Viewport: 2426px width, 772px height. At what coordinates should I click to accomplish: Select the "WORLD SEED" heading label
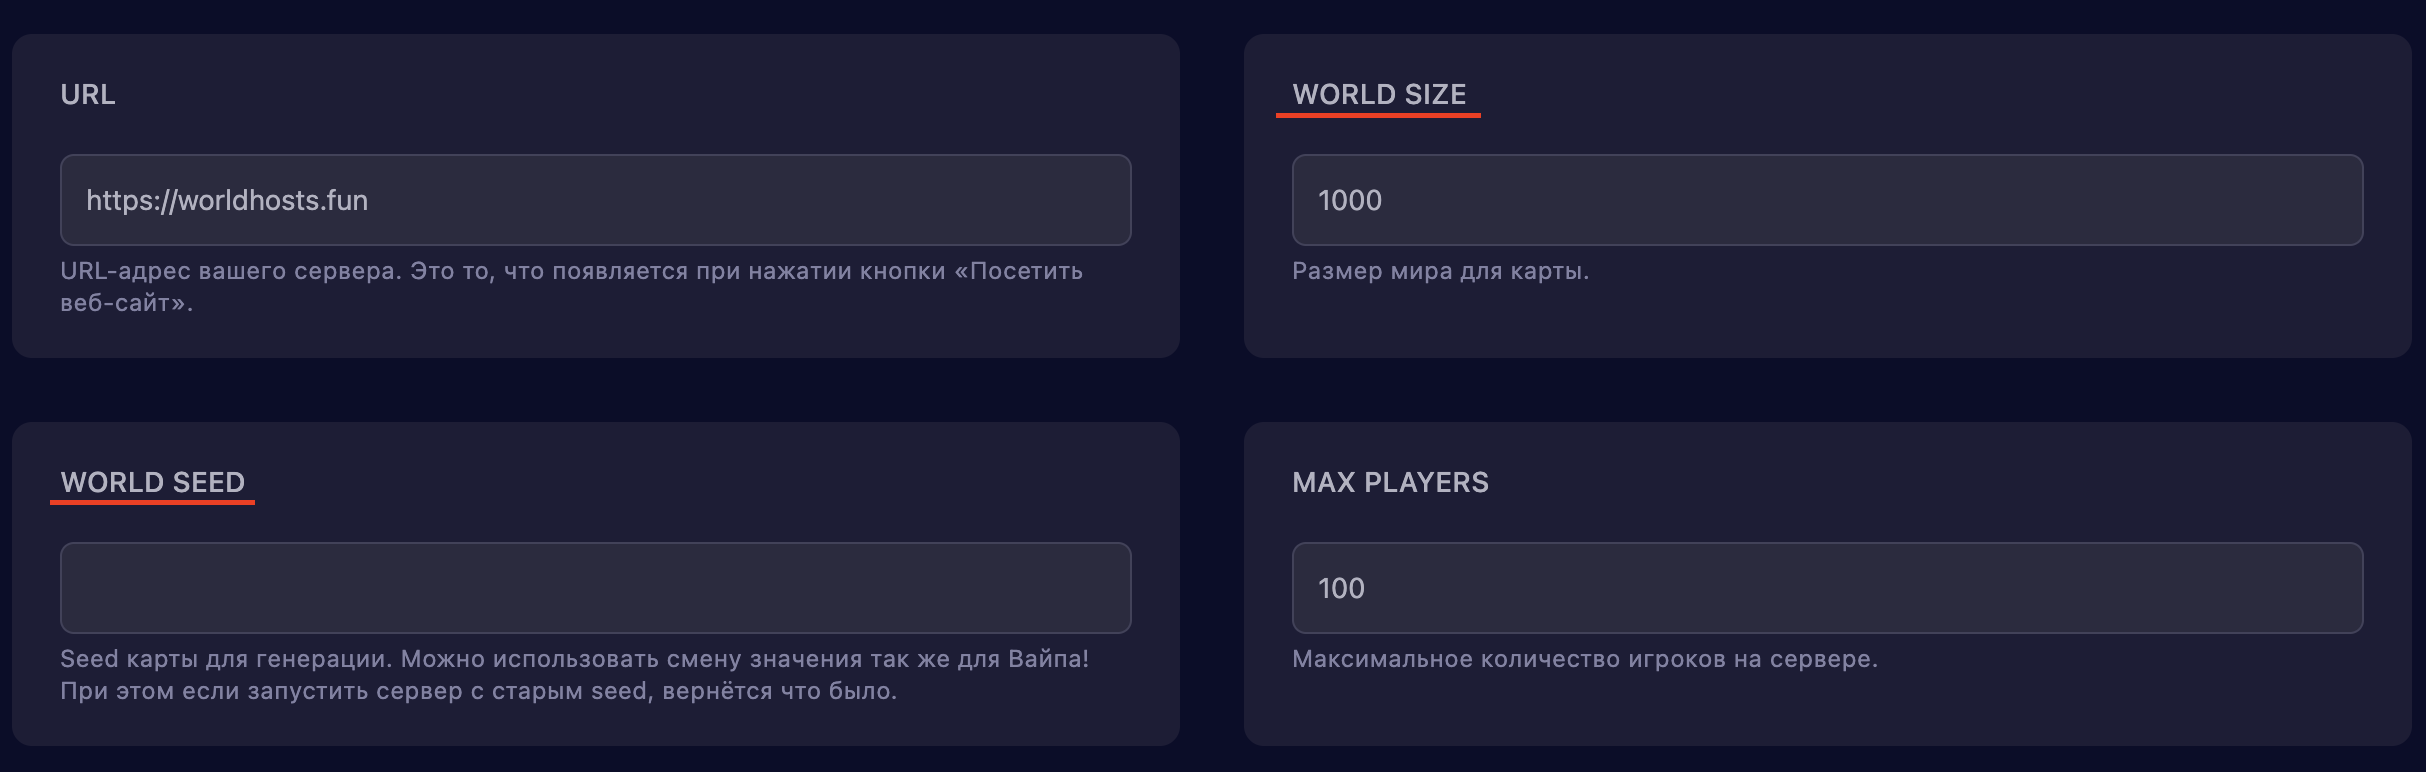(x=152, y=482)
